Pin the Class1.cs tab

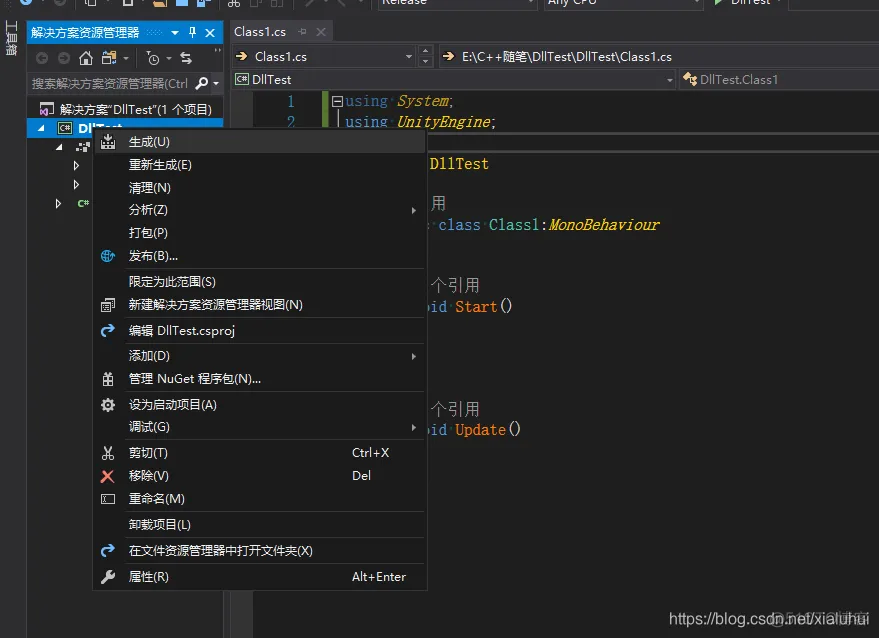pyautogui.click(x=303, y=32)
